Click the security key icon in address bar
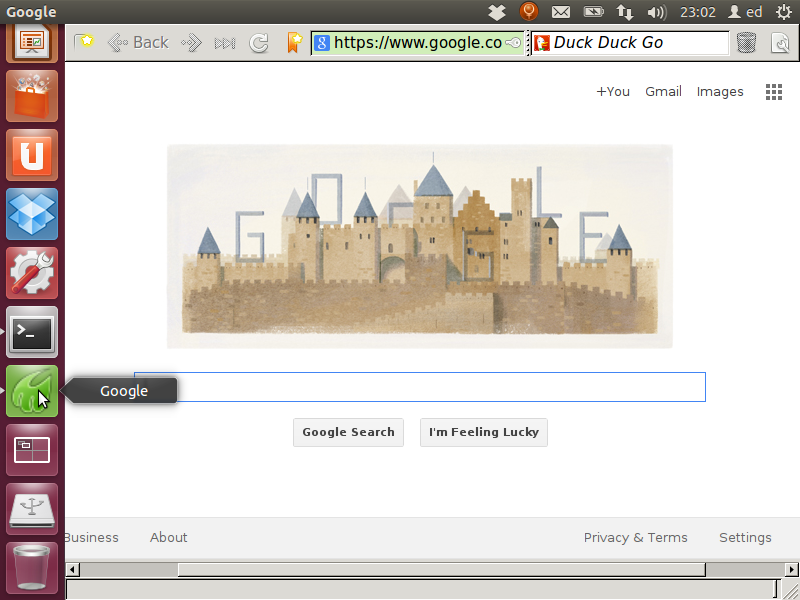 pyautogui.click(x=513, y=43)
